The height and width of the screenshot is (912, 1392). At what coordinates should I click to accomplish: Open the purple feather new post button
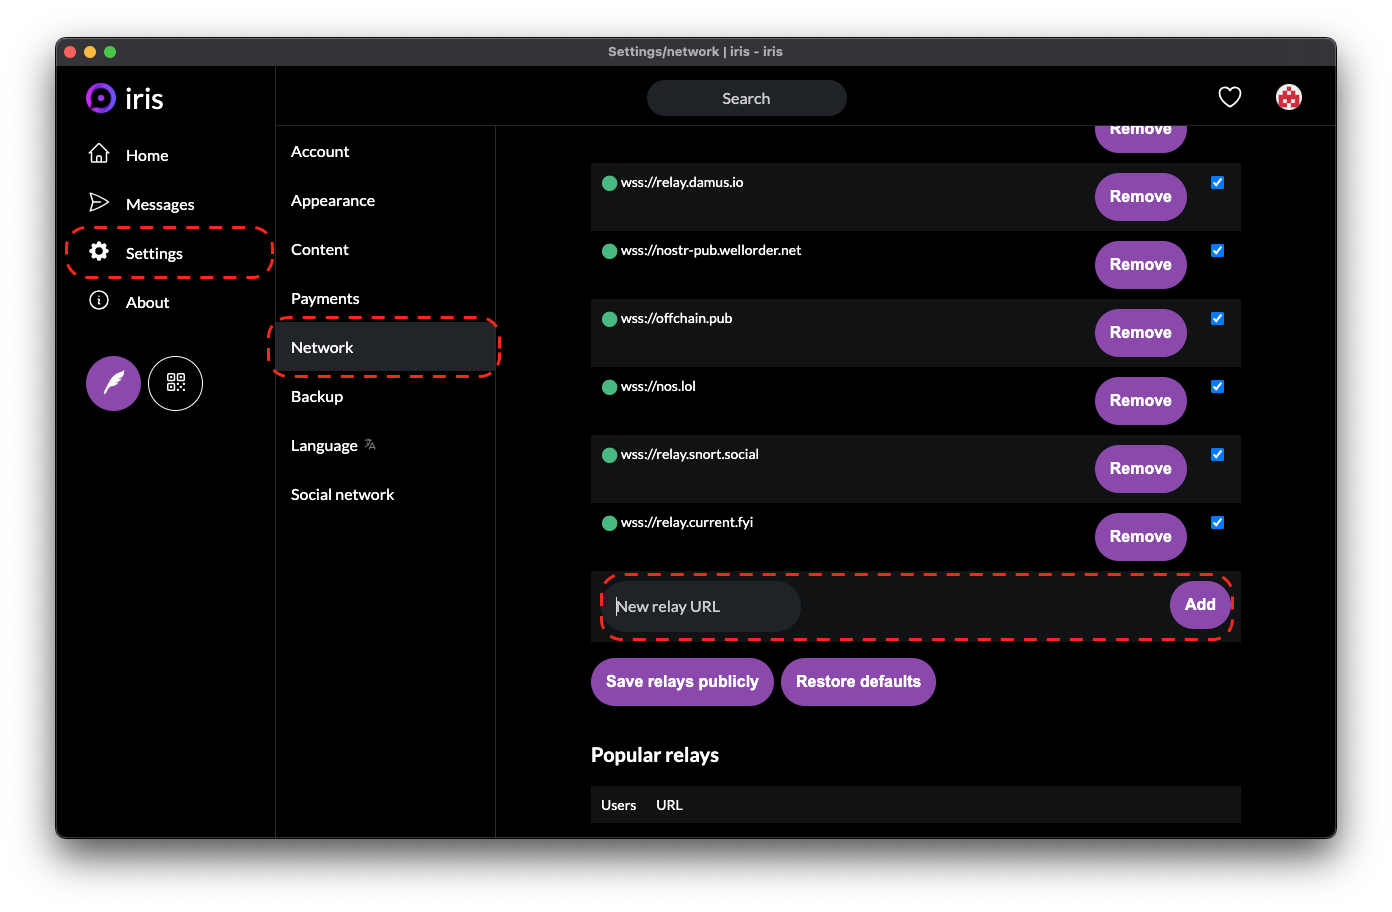click(x=113, y=383)
